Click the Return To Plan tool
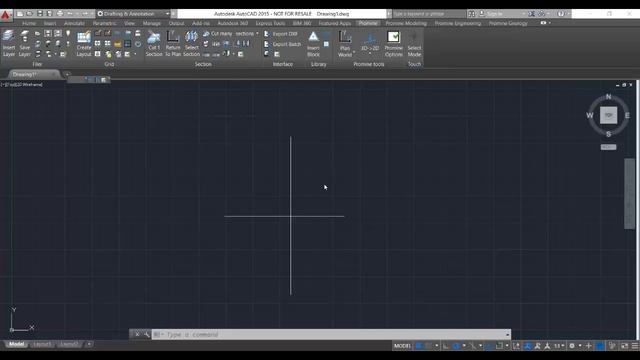 (173, 43)
